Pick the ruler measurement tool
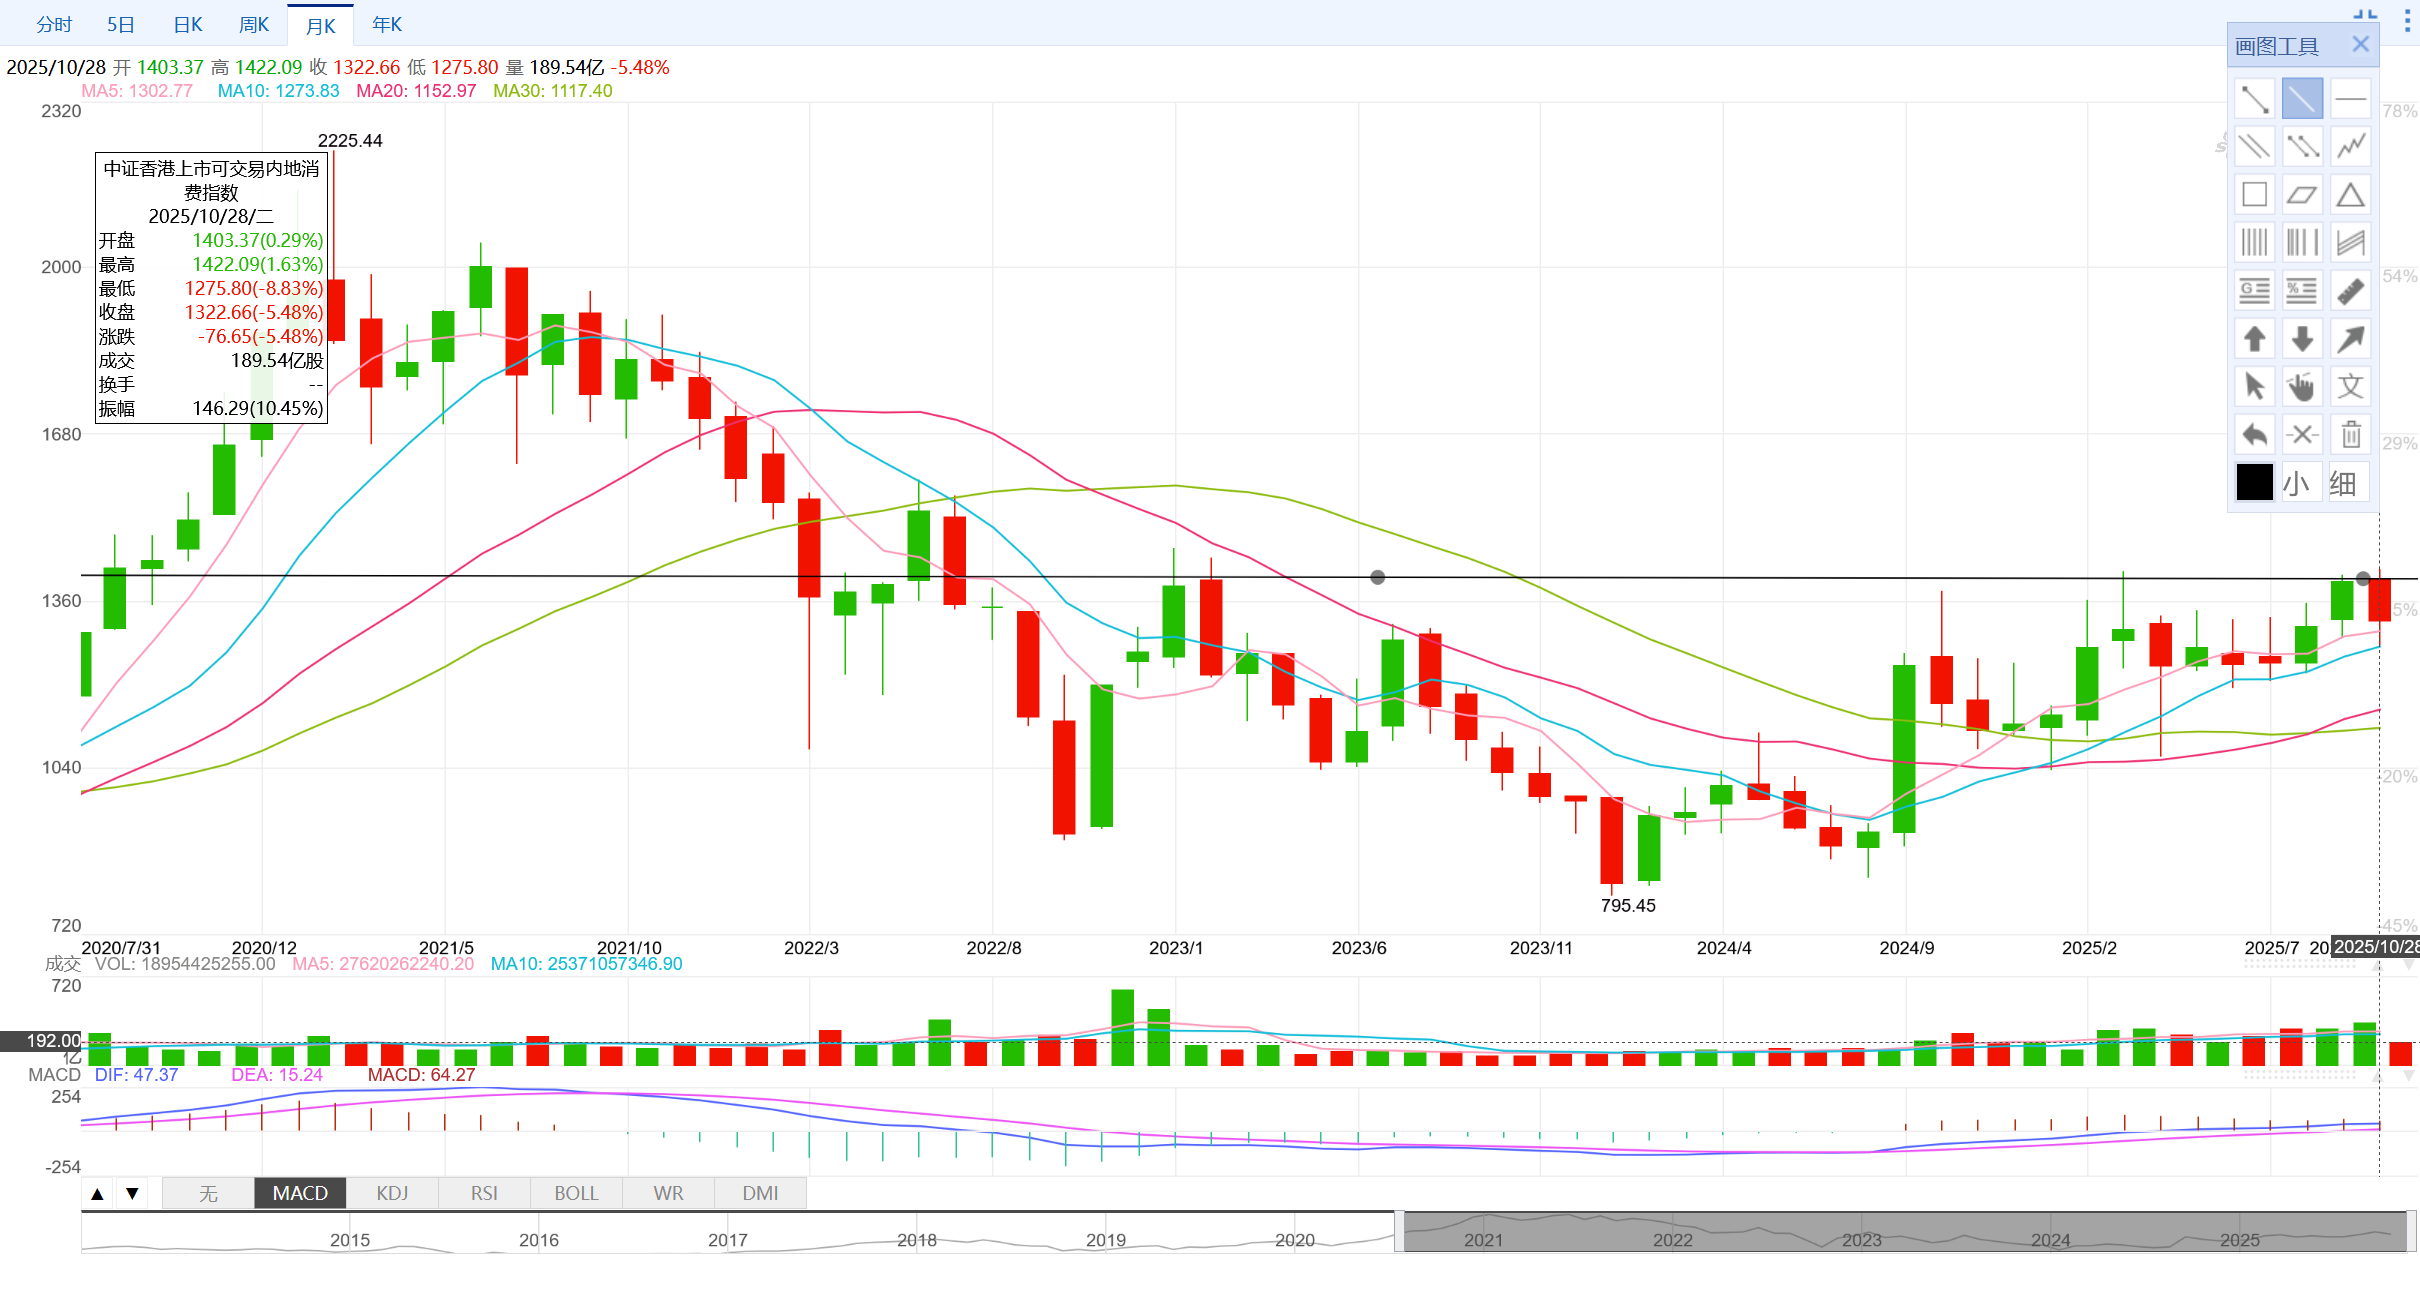The width and height of the screenshot is (2420, 1294). [x=2350, y=291]
